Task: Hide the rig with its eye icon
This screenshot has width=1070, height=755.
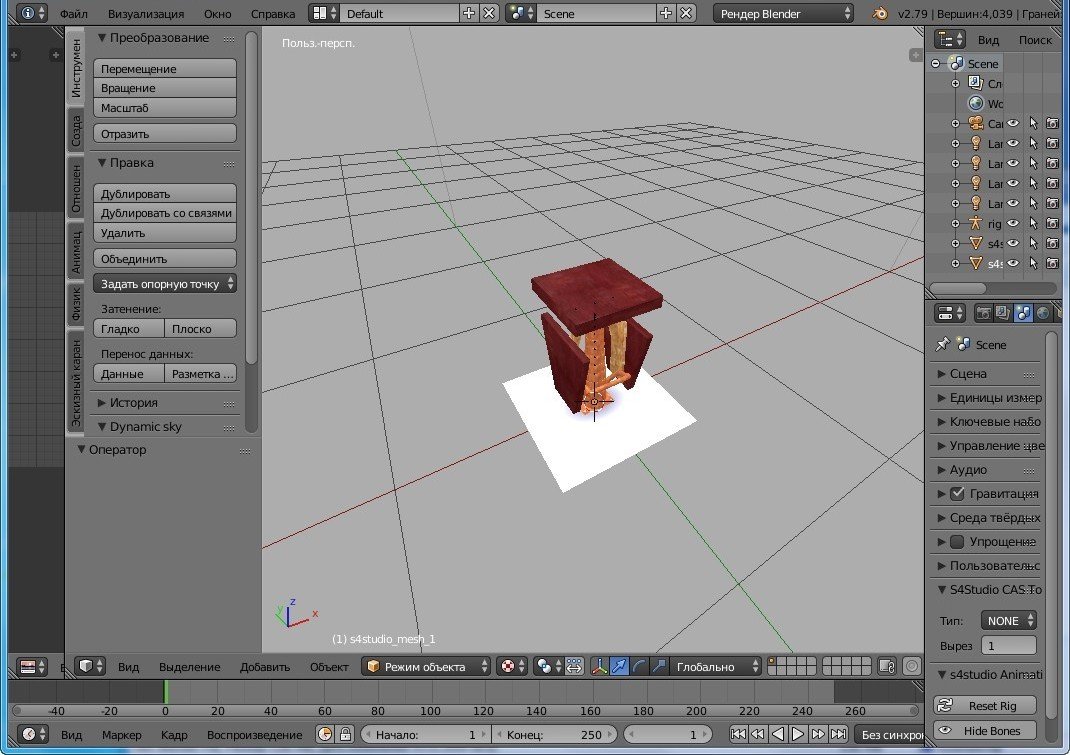Action: click(x=1013, y=223)
